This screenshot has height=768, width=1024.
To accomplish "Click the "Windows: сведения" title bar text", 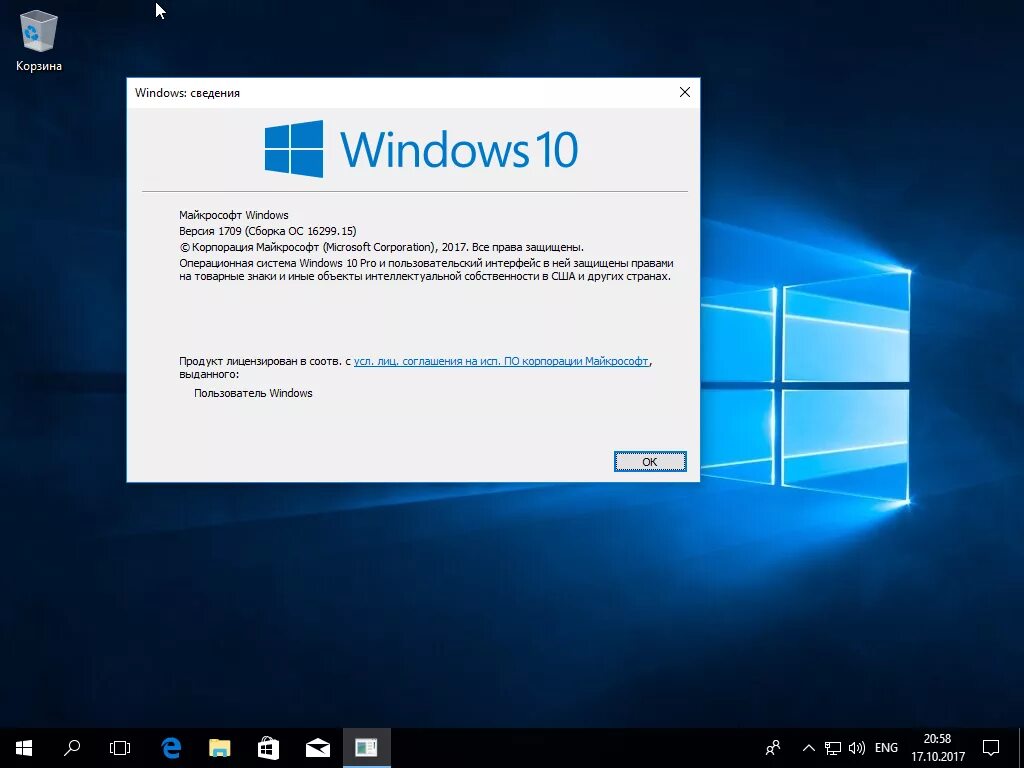I will pyautogui.click(x=187, y=93).
